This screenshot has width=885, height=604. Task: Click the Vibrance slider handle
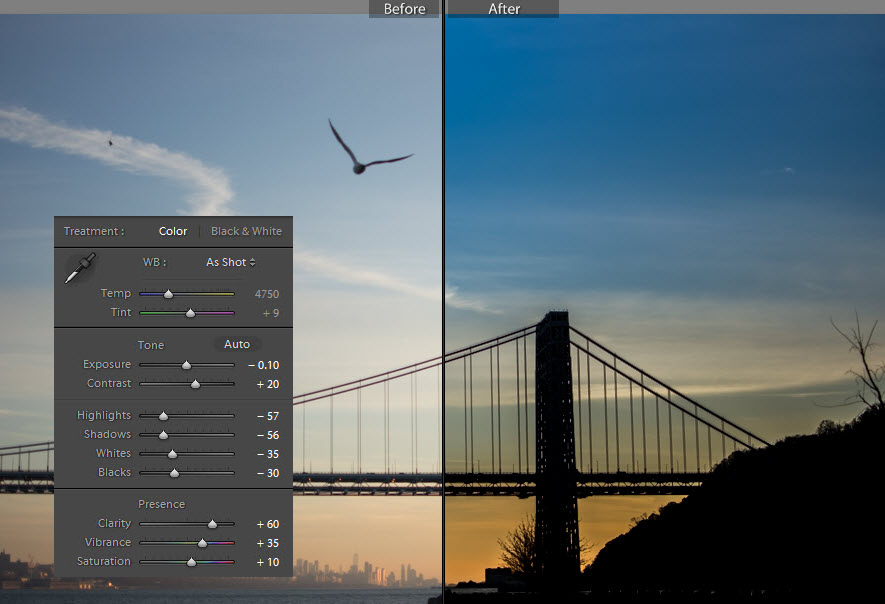[x=202, y=543]
